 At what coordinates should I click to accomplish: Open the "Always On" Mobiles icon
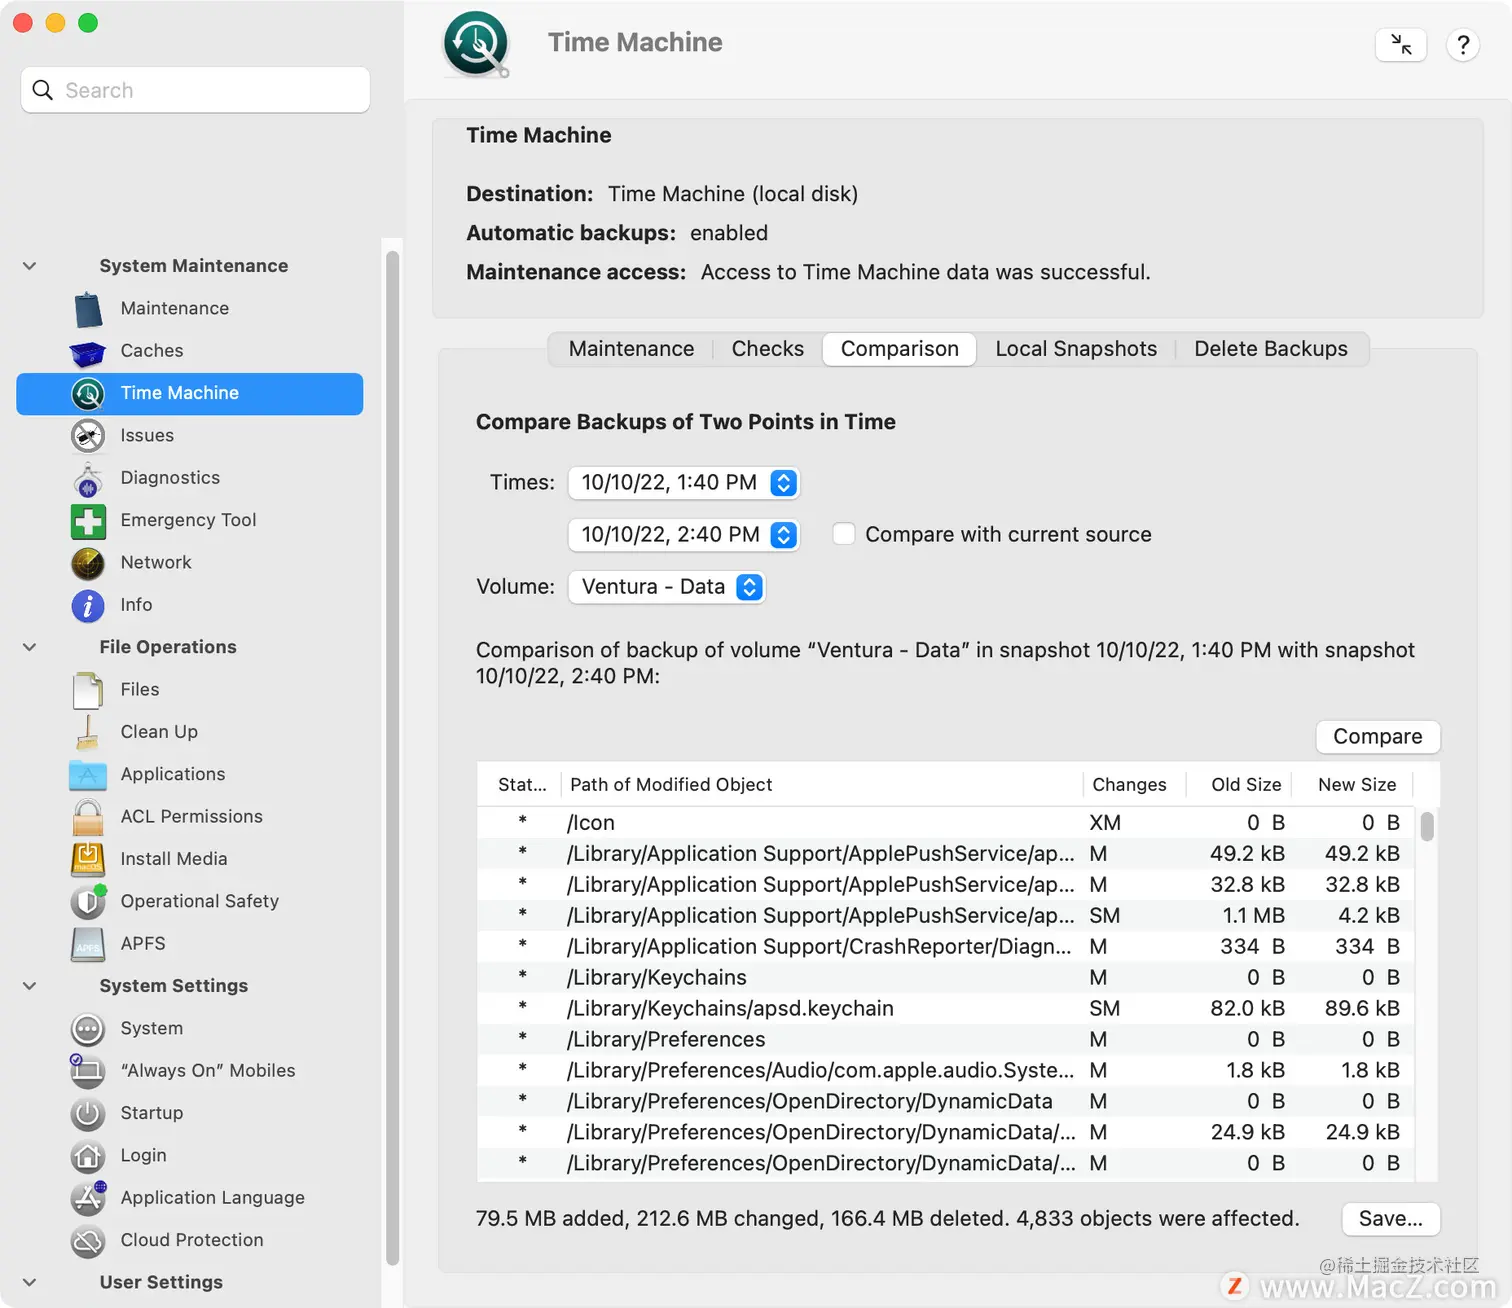88,1071
